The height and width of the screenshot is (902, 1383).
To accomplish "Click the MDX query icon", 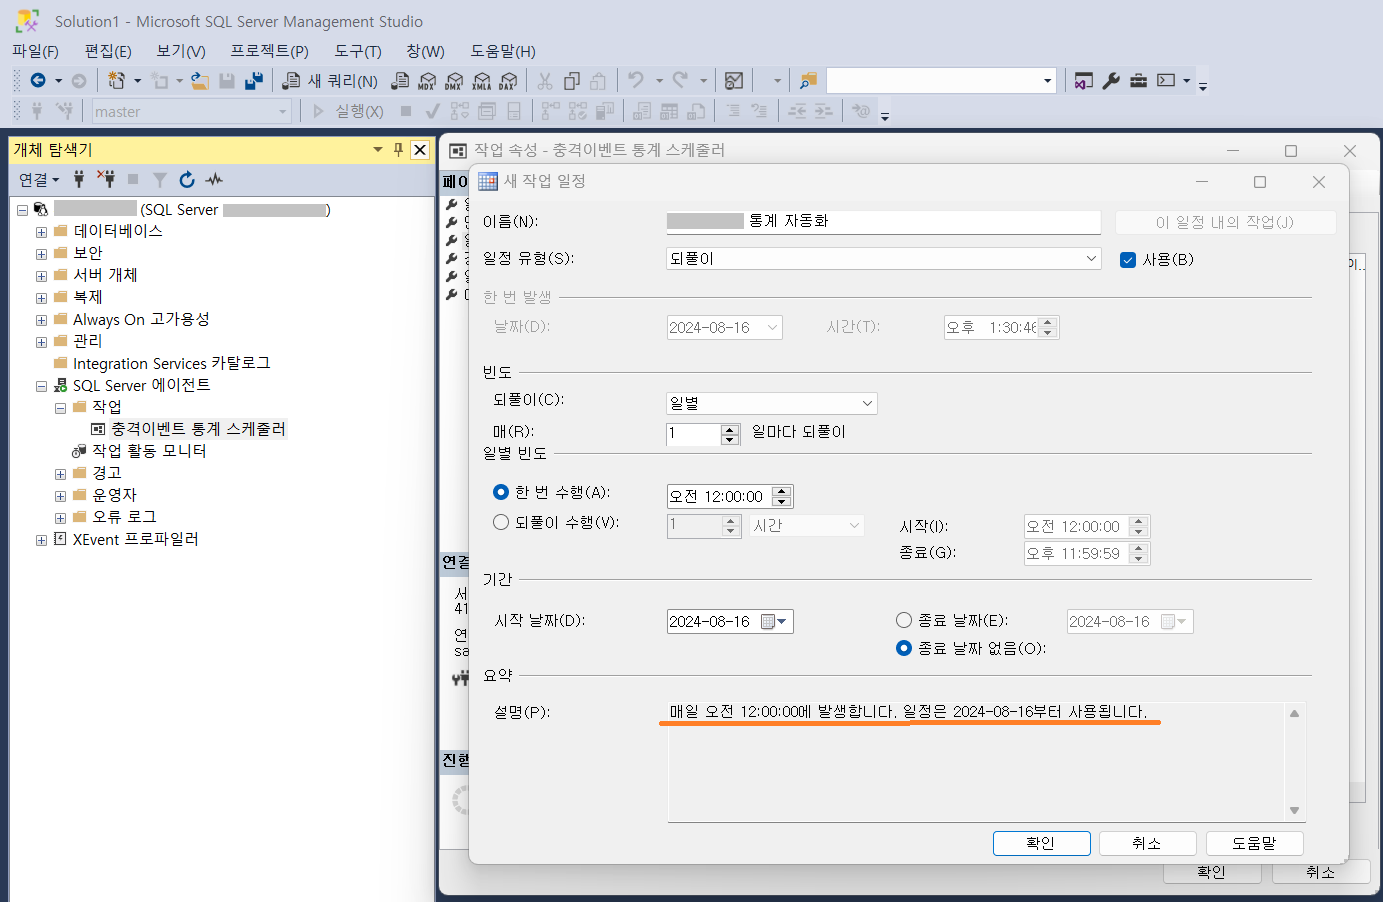I will coord(427,81).
